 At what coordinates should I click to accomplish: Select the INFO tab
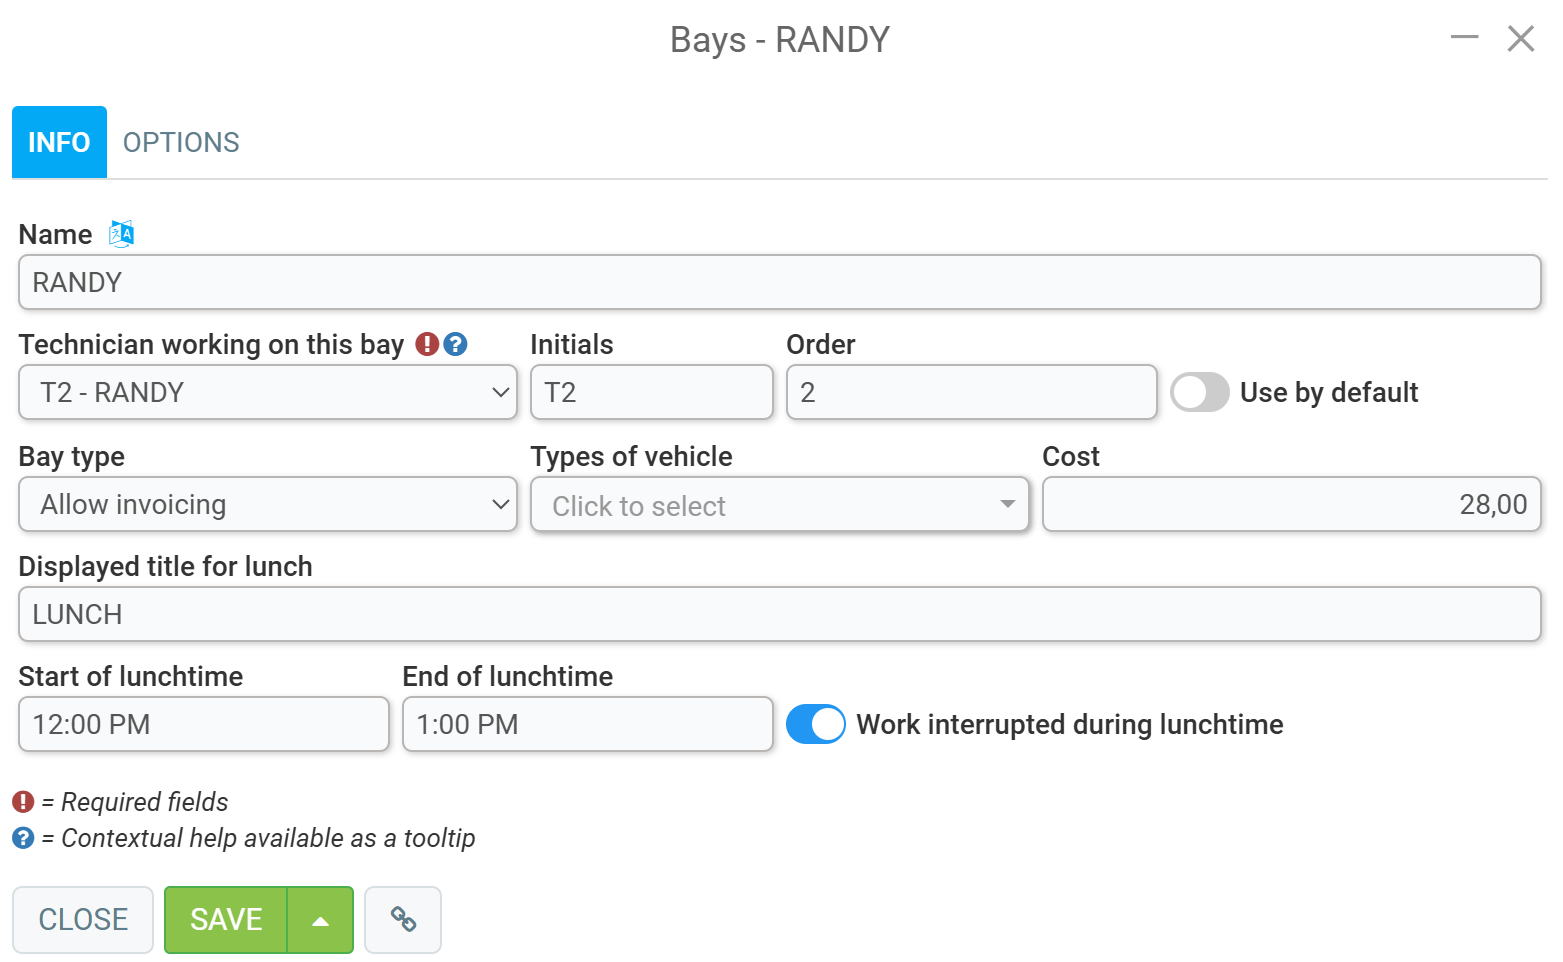coord(59,142)
